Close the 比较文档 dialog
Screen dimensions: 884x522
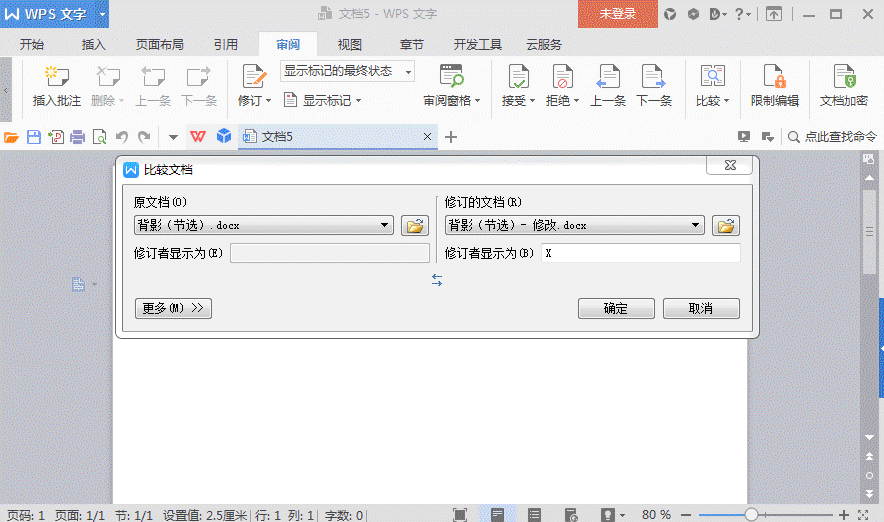[730, 165]
